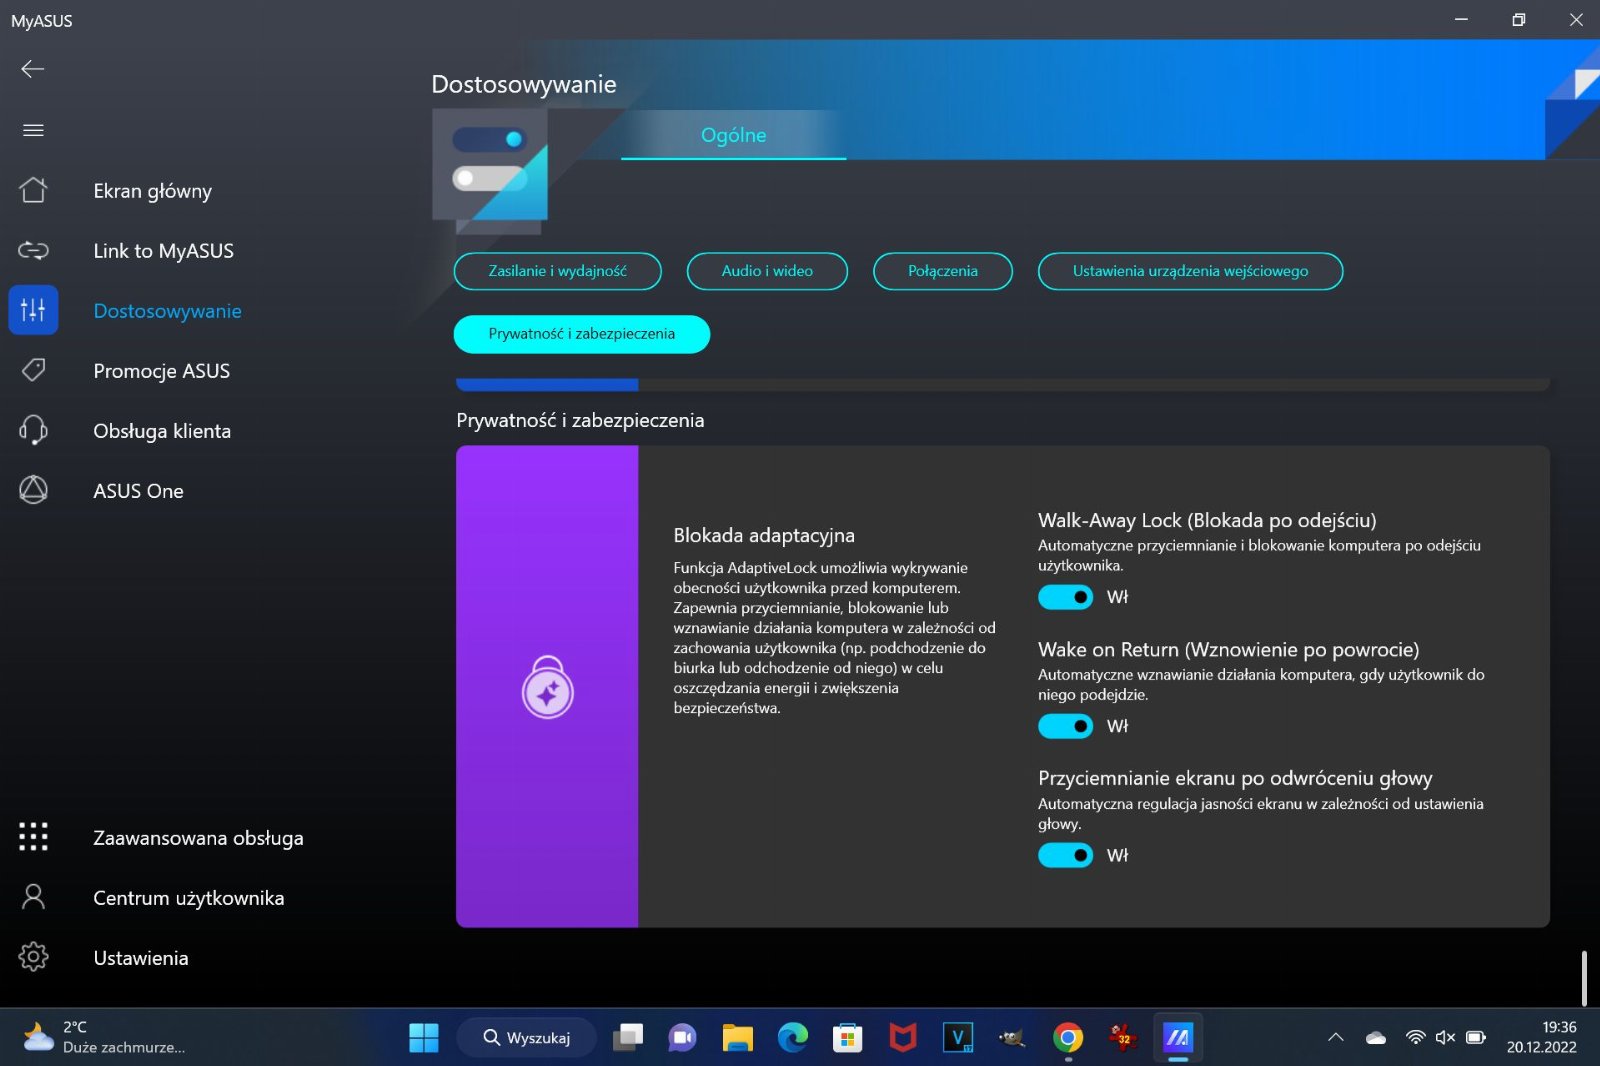The height and width of the screenshot is (1066, 1600).
Task: Select Promocje ASUS in sidebar
Action: pyautogui.click(x=161, y=371)
